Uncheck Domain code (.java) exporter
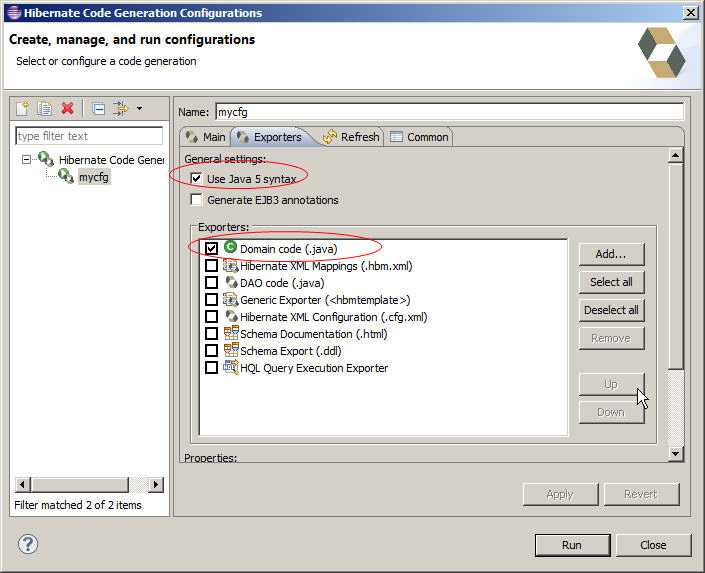Screen dimensions: 705x573 point(211,248)
